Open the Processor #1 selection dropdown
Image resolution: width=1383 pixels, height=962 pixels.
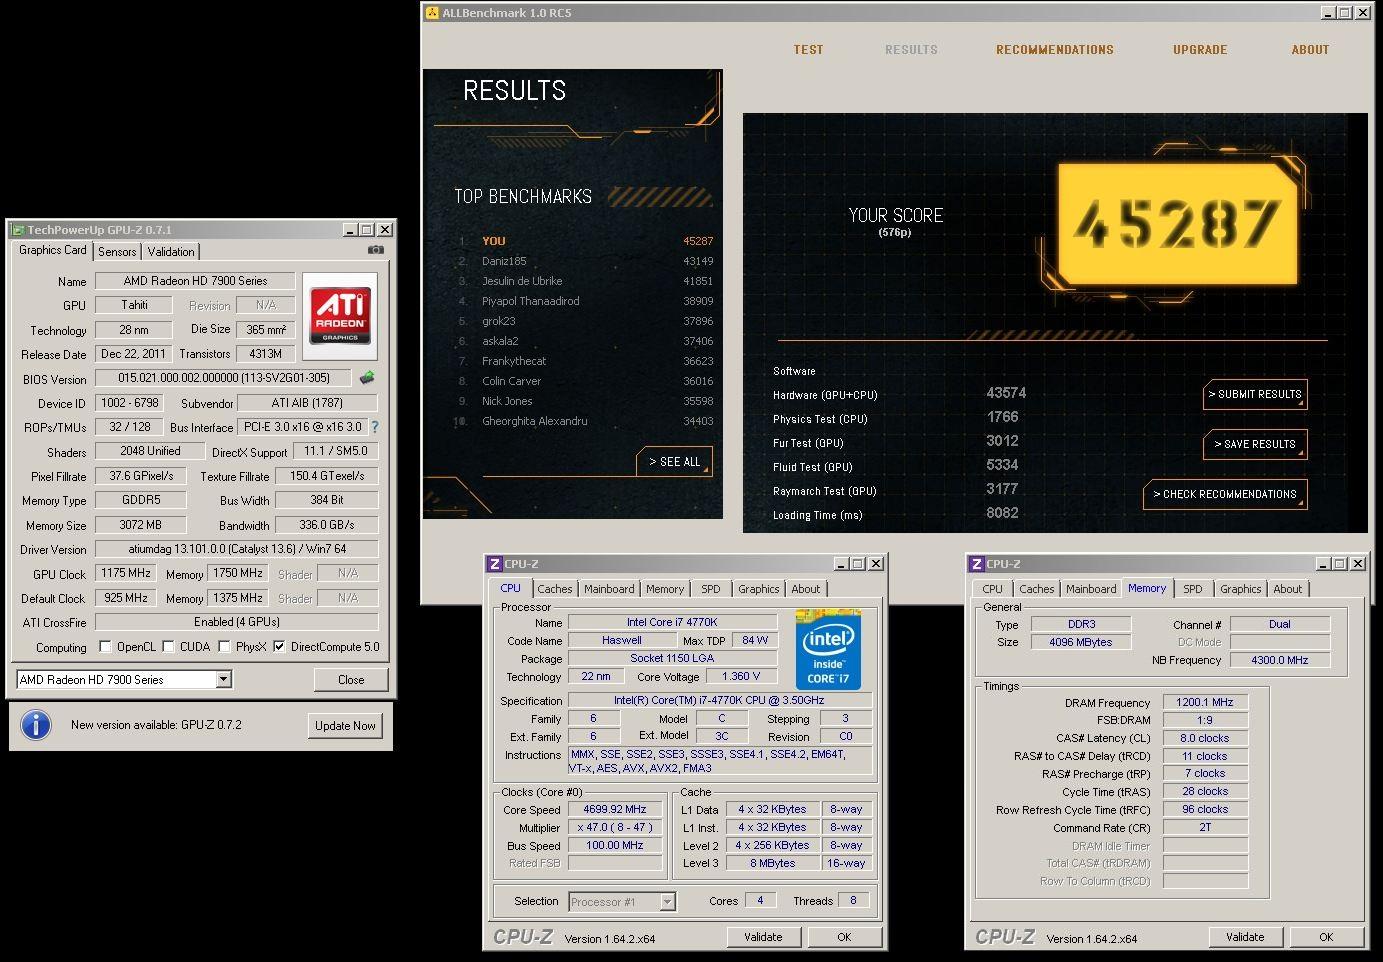pos(667,902)
